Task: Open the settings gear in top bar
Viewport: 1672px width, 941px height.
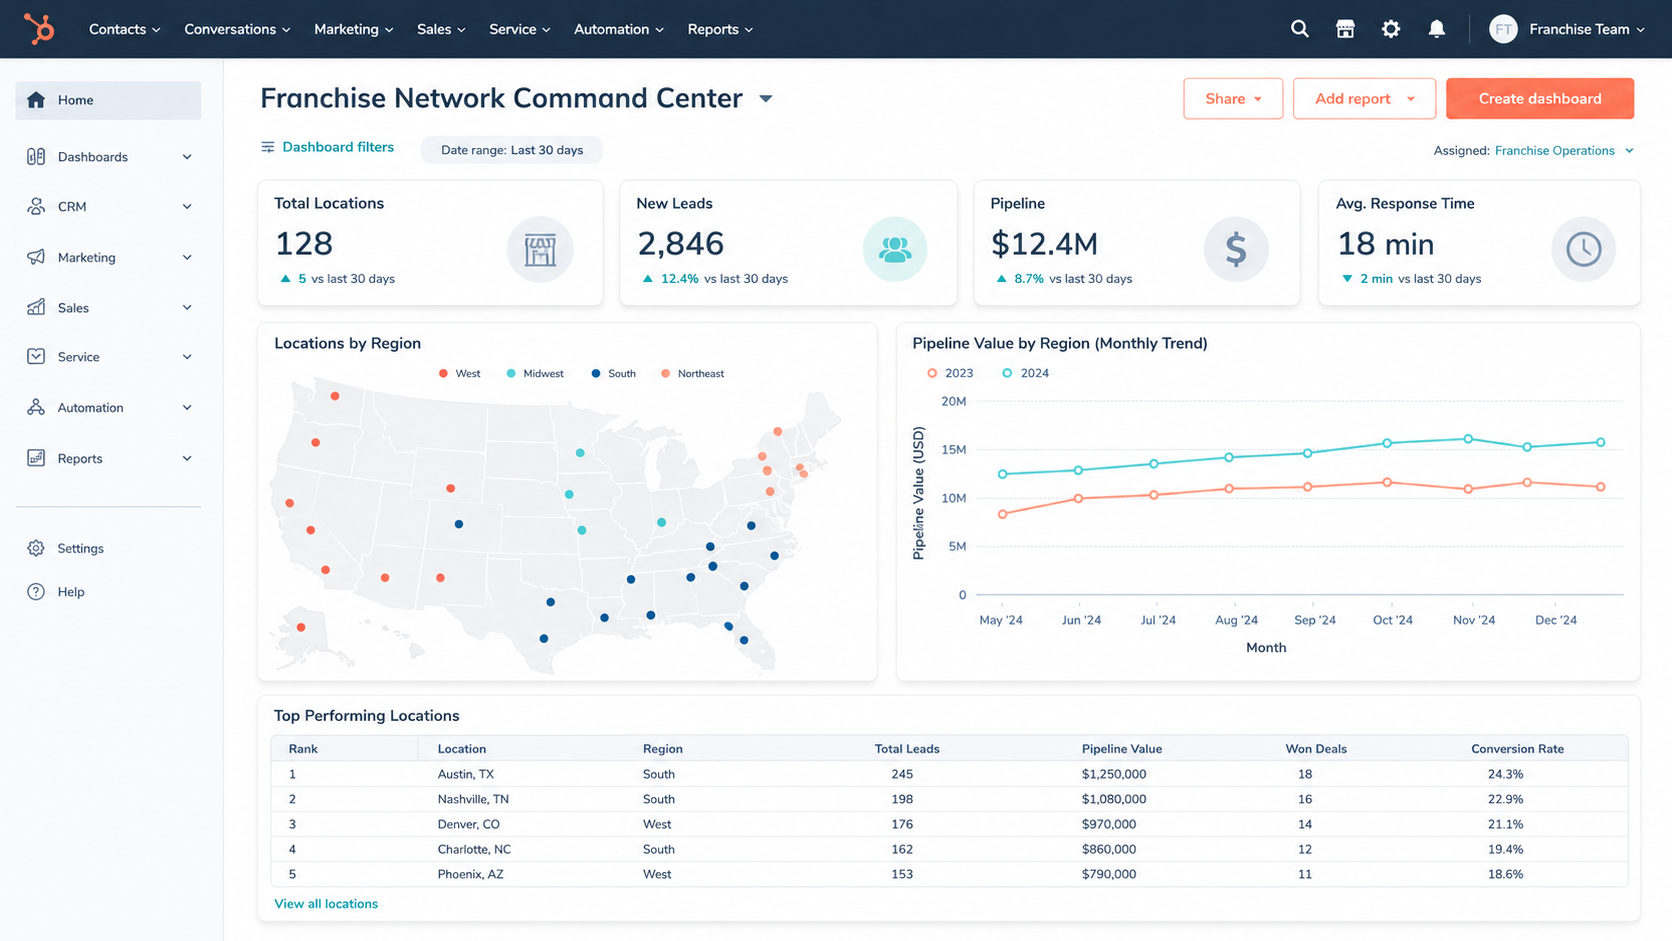Action: tap(1391, 29)
